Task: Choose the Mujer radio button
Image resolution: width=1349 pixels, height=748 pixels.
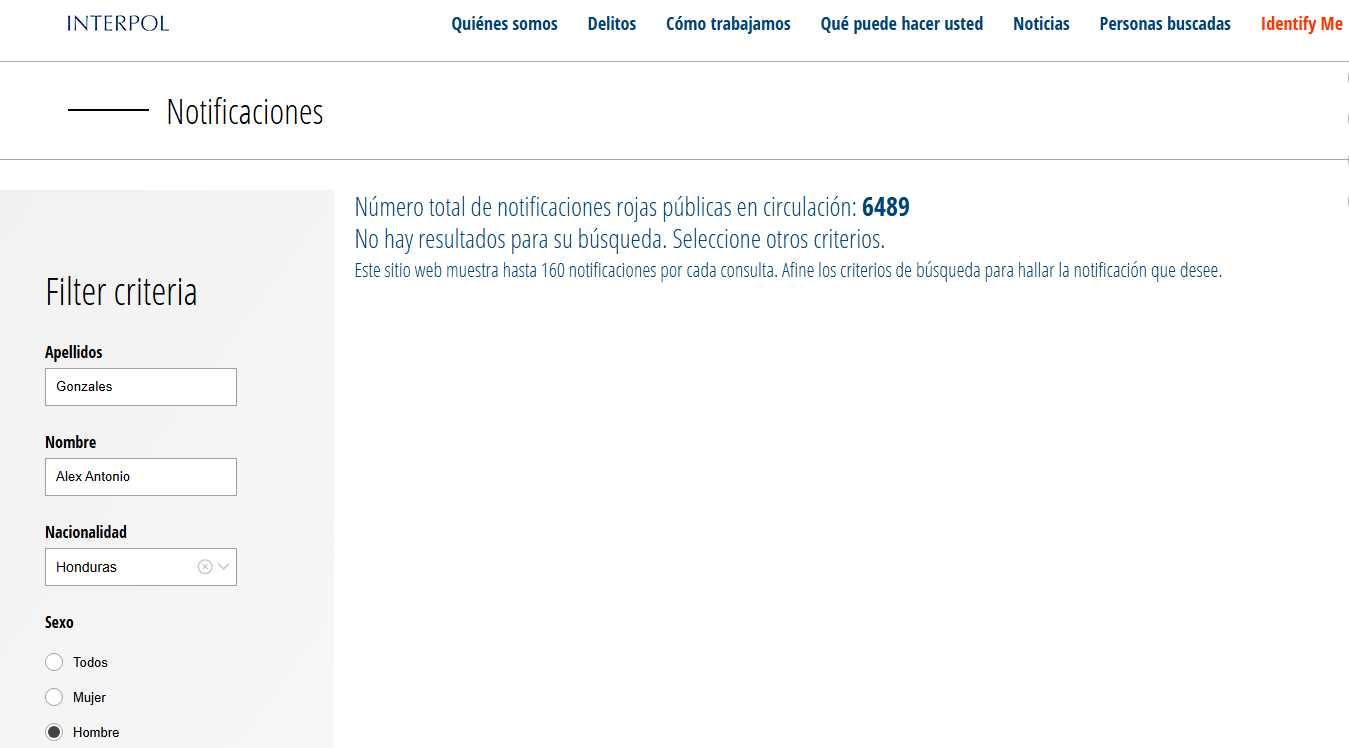Action: coord(54,697)
